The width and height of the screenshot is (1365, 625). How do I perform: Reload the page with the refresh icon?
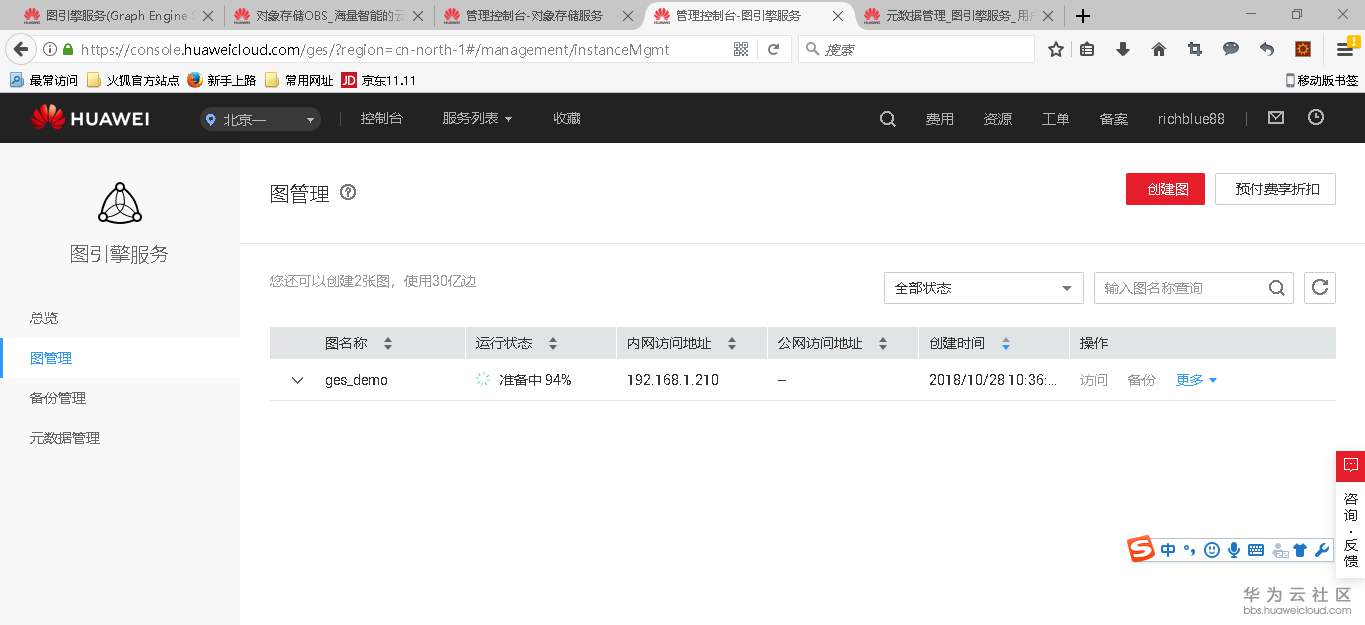coord(773,49)
